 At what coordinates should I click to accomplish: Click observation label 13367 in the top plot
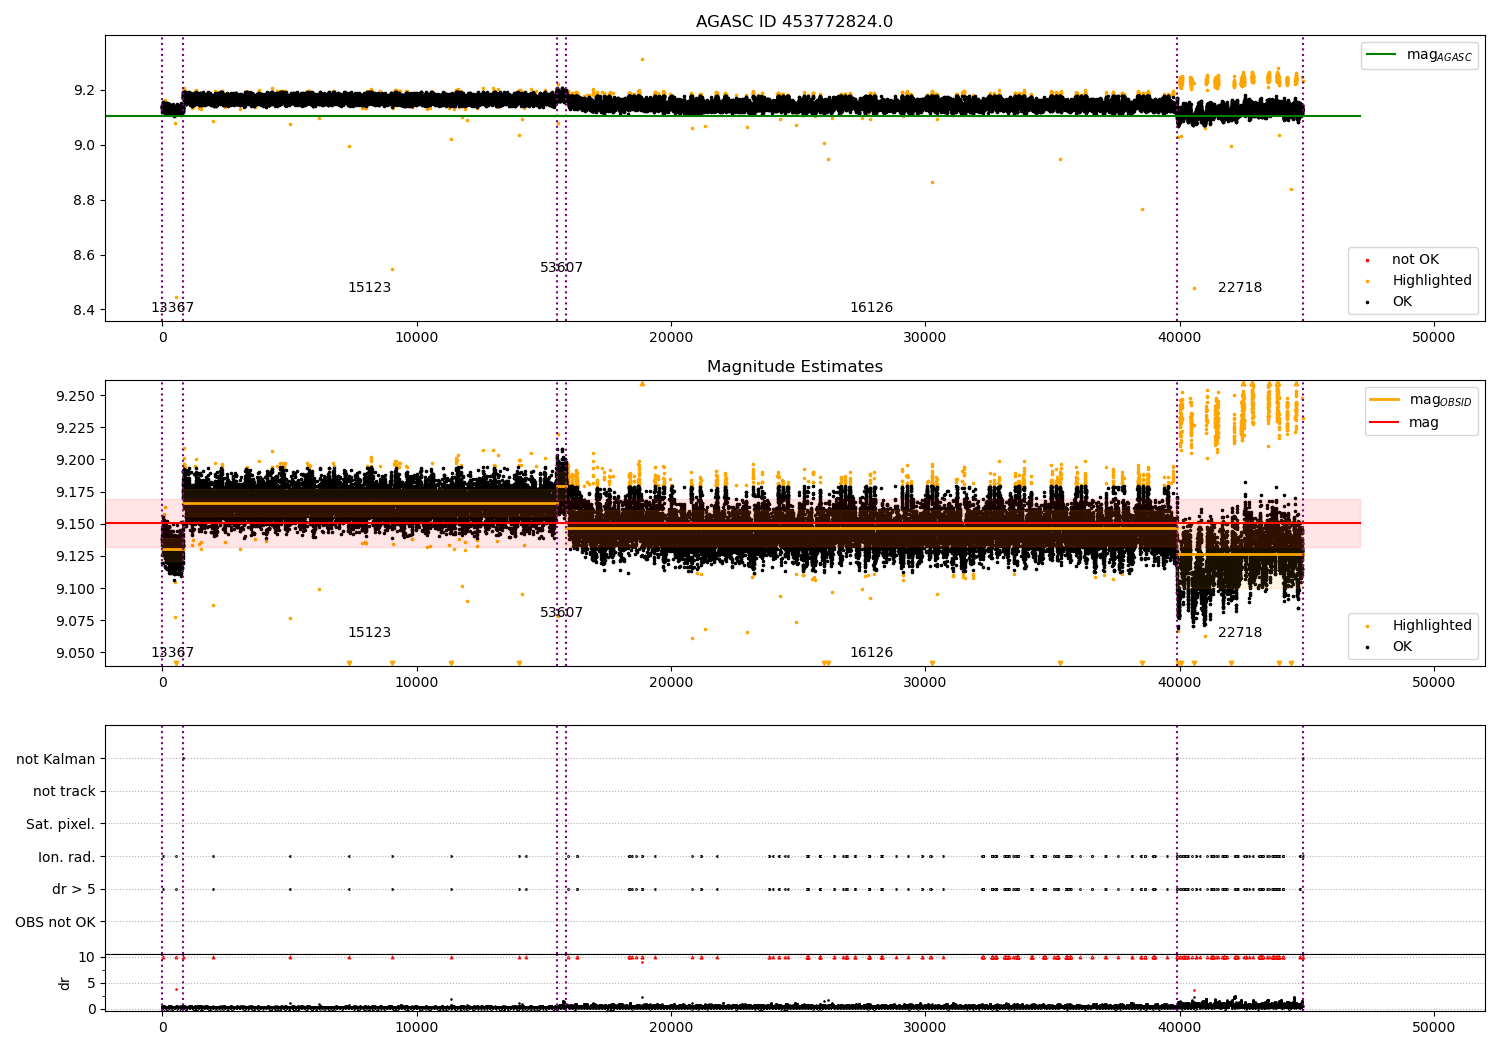pos(172,308)
